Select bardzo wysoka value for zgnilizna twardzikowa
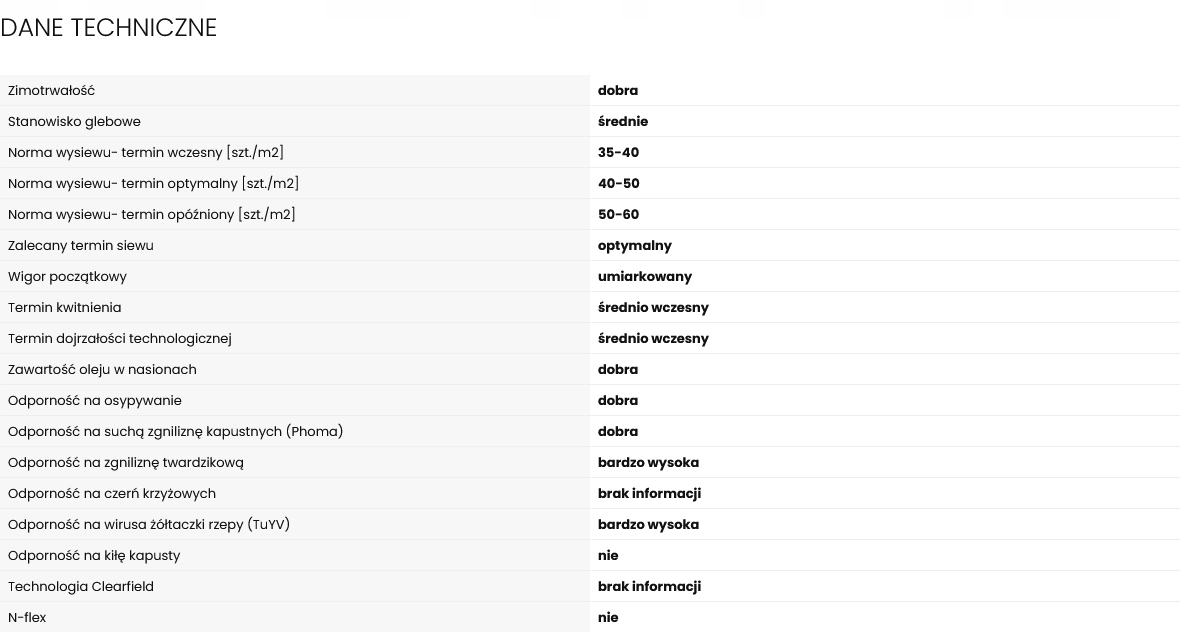 point(648,463)
